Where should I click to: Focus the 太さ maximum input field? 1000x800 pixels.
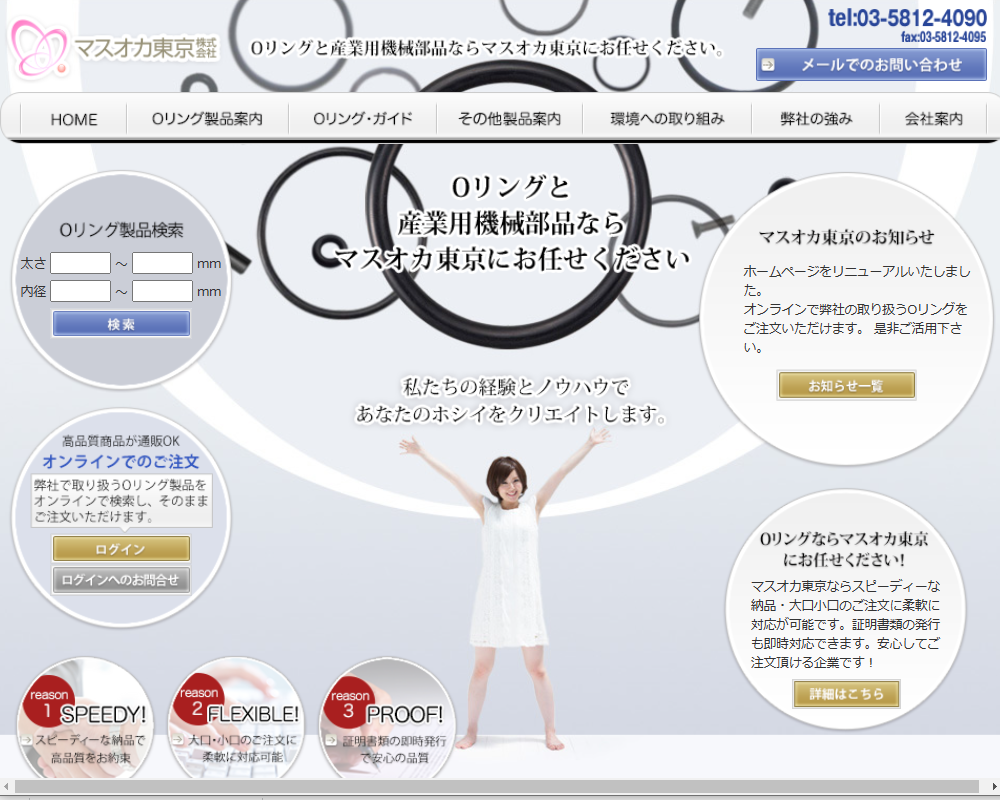coord(162,263)
